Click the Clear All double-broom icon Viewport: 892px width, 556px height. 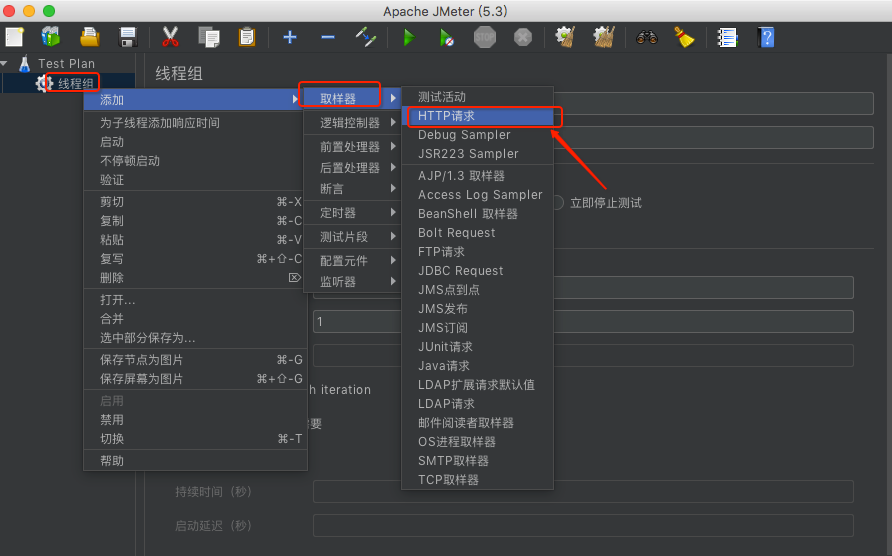(603, 37)
